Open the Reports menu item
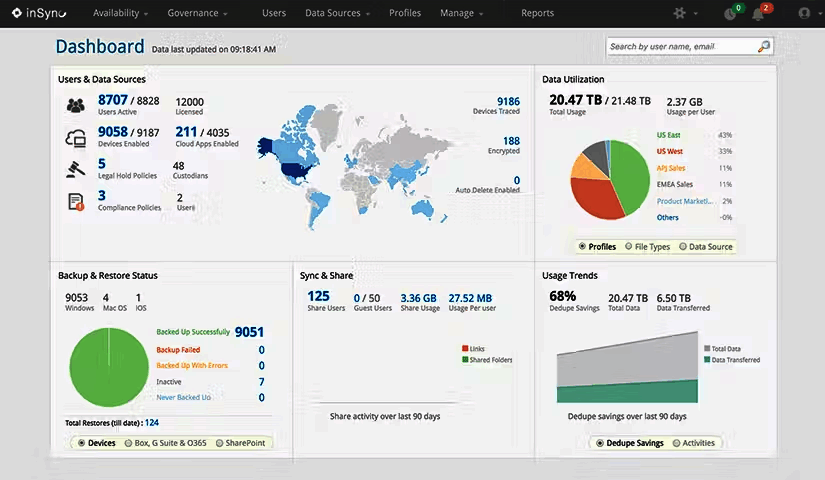The height and width of the screenshot is (480, 825). coord(537,13)
